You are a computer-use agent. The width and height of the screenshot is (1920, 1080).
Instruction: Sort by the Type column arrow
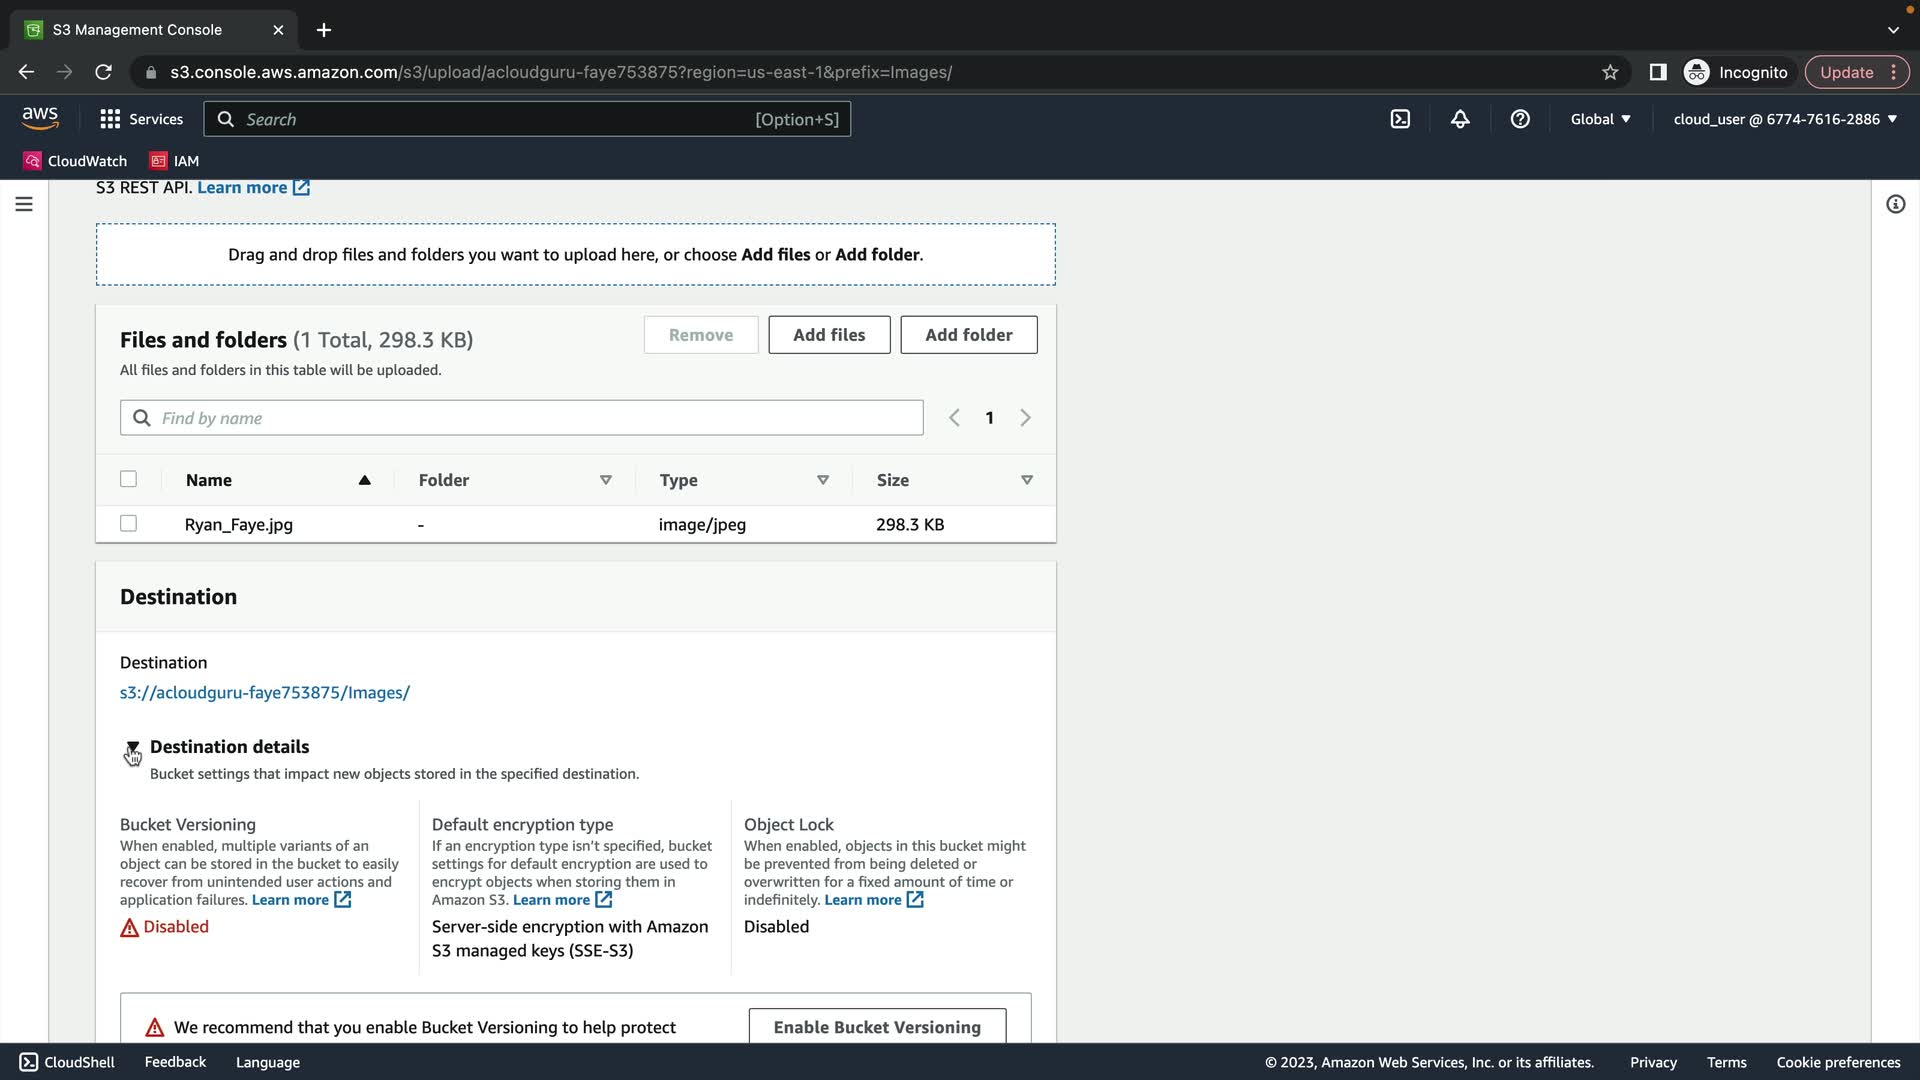[x=823, y=480]
